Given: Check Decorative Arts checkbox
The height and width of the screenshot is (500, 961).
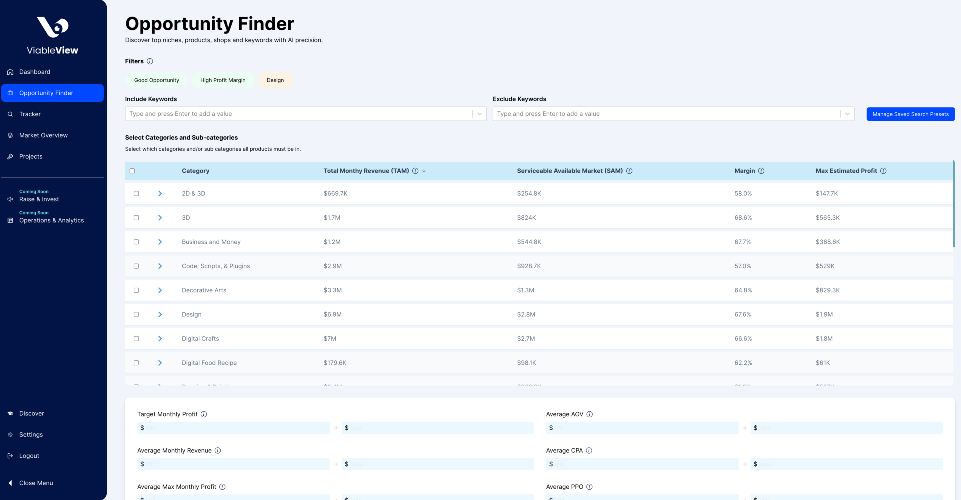Looking at the screenshot, I should click(x=136, y=290).
